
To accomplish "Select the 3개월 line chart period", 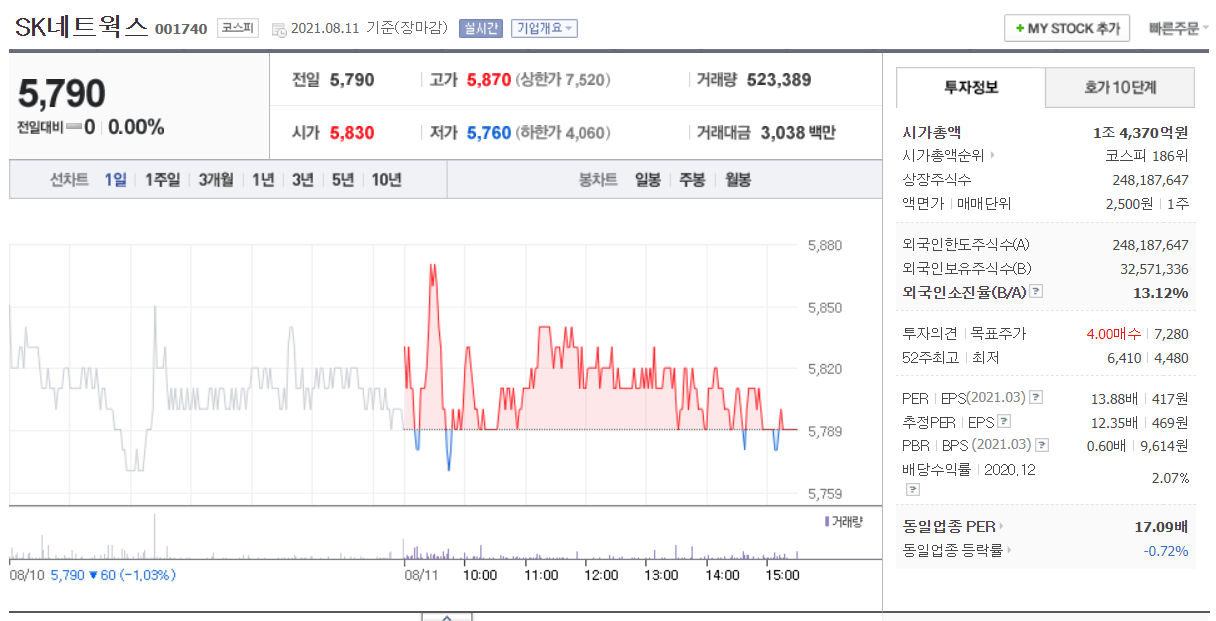I will (215, 180).
